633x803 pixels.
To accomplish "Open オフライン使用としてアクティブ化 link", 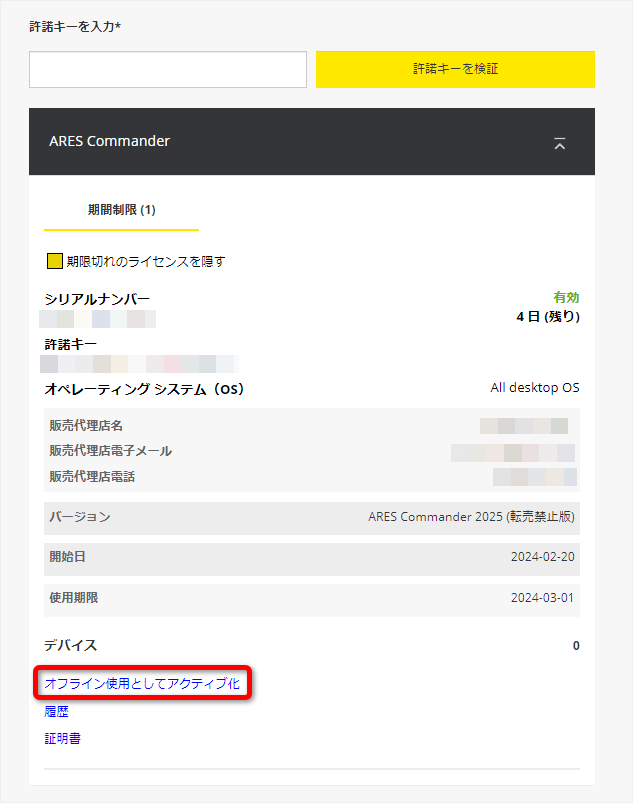I will tap(142, 684).
